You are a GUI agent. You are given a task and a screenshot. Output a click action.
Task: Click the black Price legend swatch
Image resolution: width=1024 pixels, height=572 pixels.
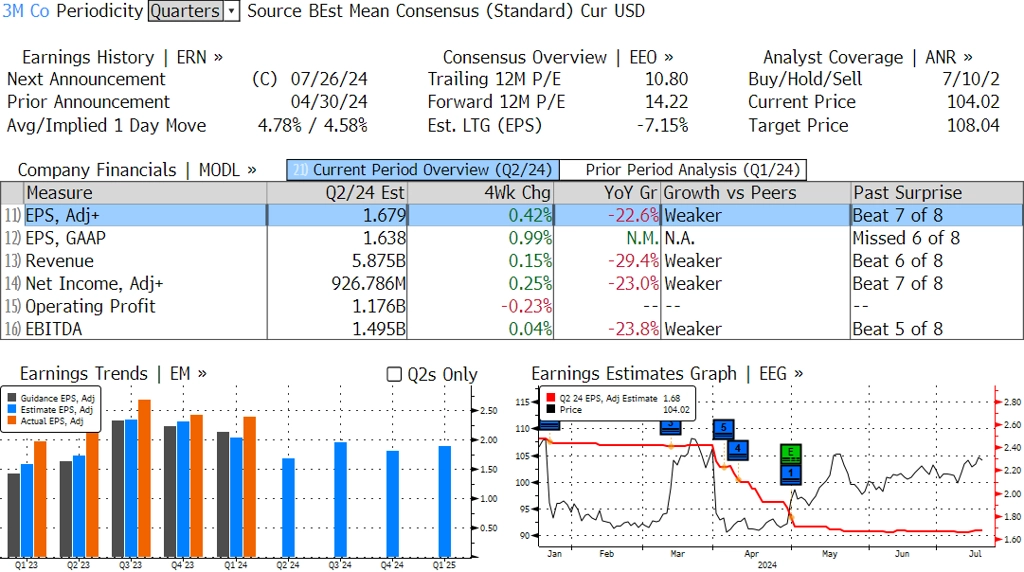click(x=551, y=409)
